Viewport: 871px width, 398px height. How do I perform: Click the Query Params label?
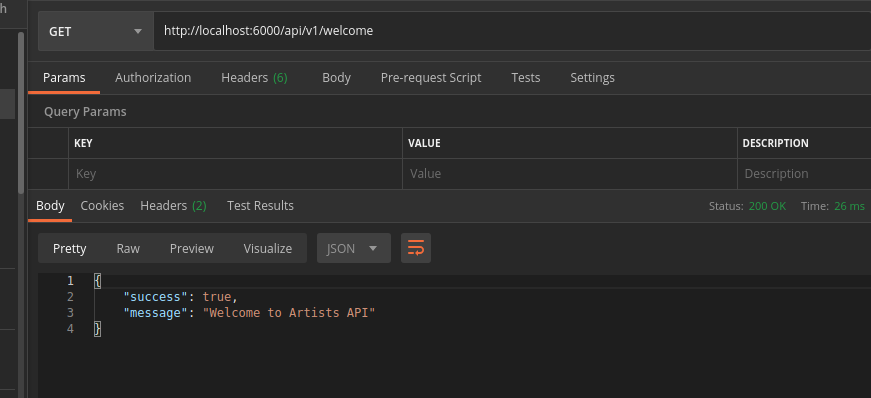click(x=85, y=112)
